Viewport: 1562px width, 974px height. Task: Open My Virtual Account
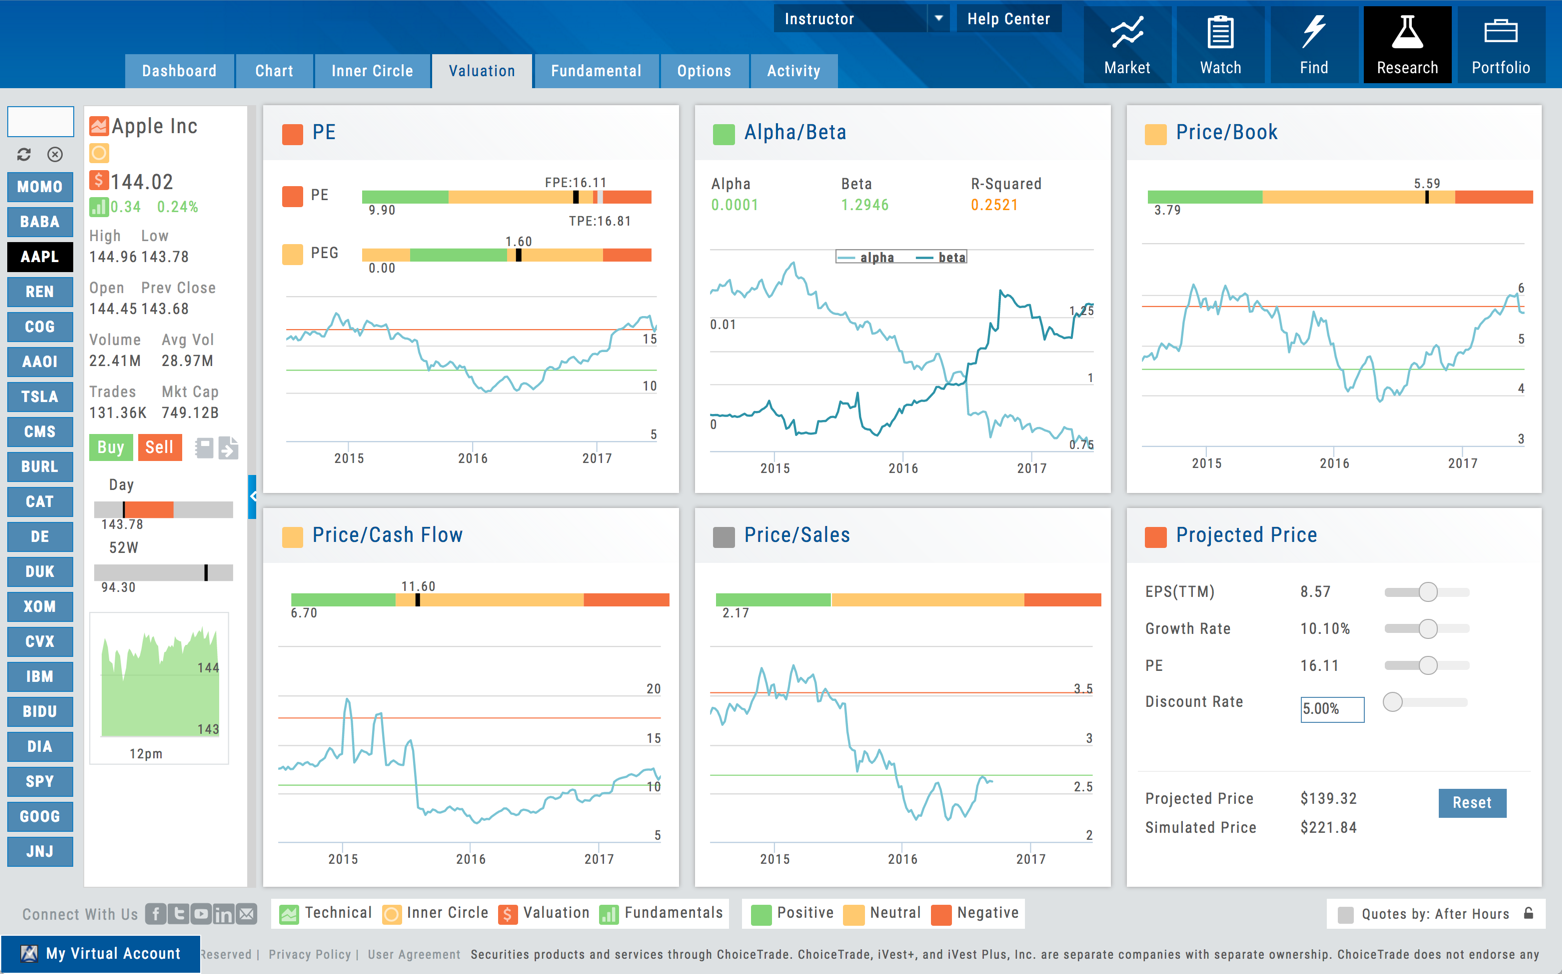pos(100,954)
